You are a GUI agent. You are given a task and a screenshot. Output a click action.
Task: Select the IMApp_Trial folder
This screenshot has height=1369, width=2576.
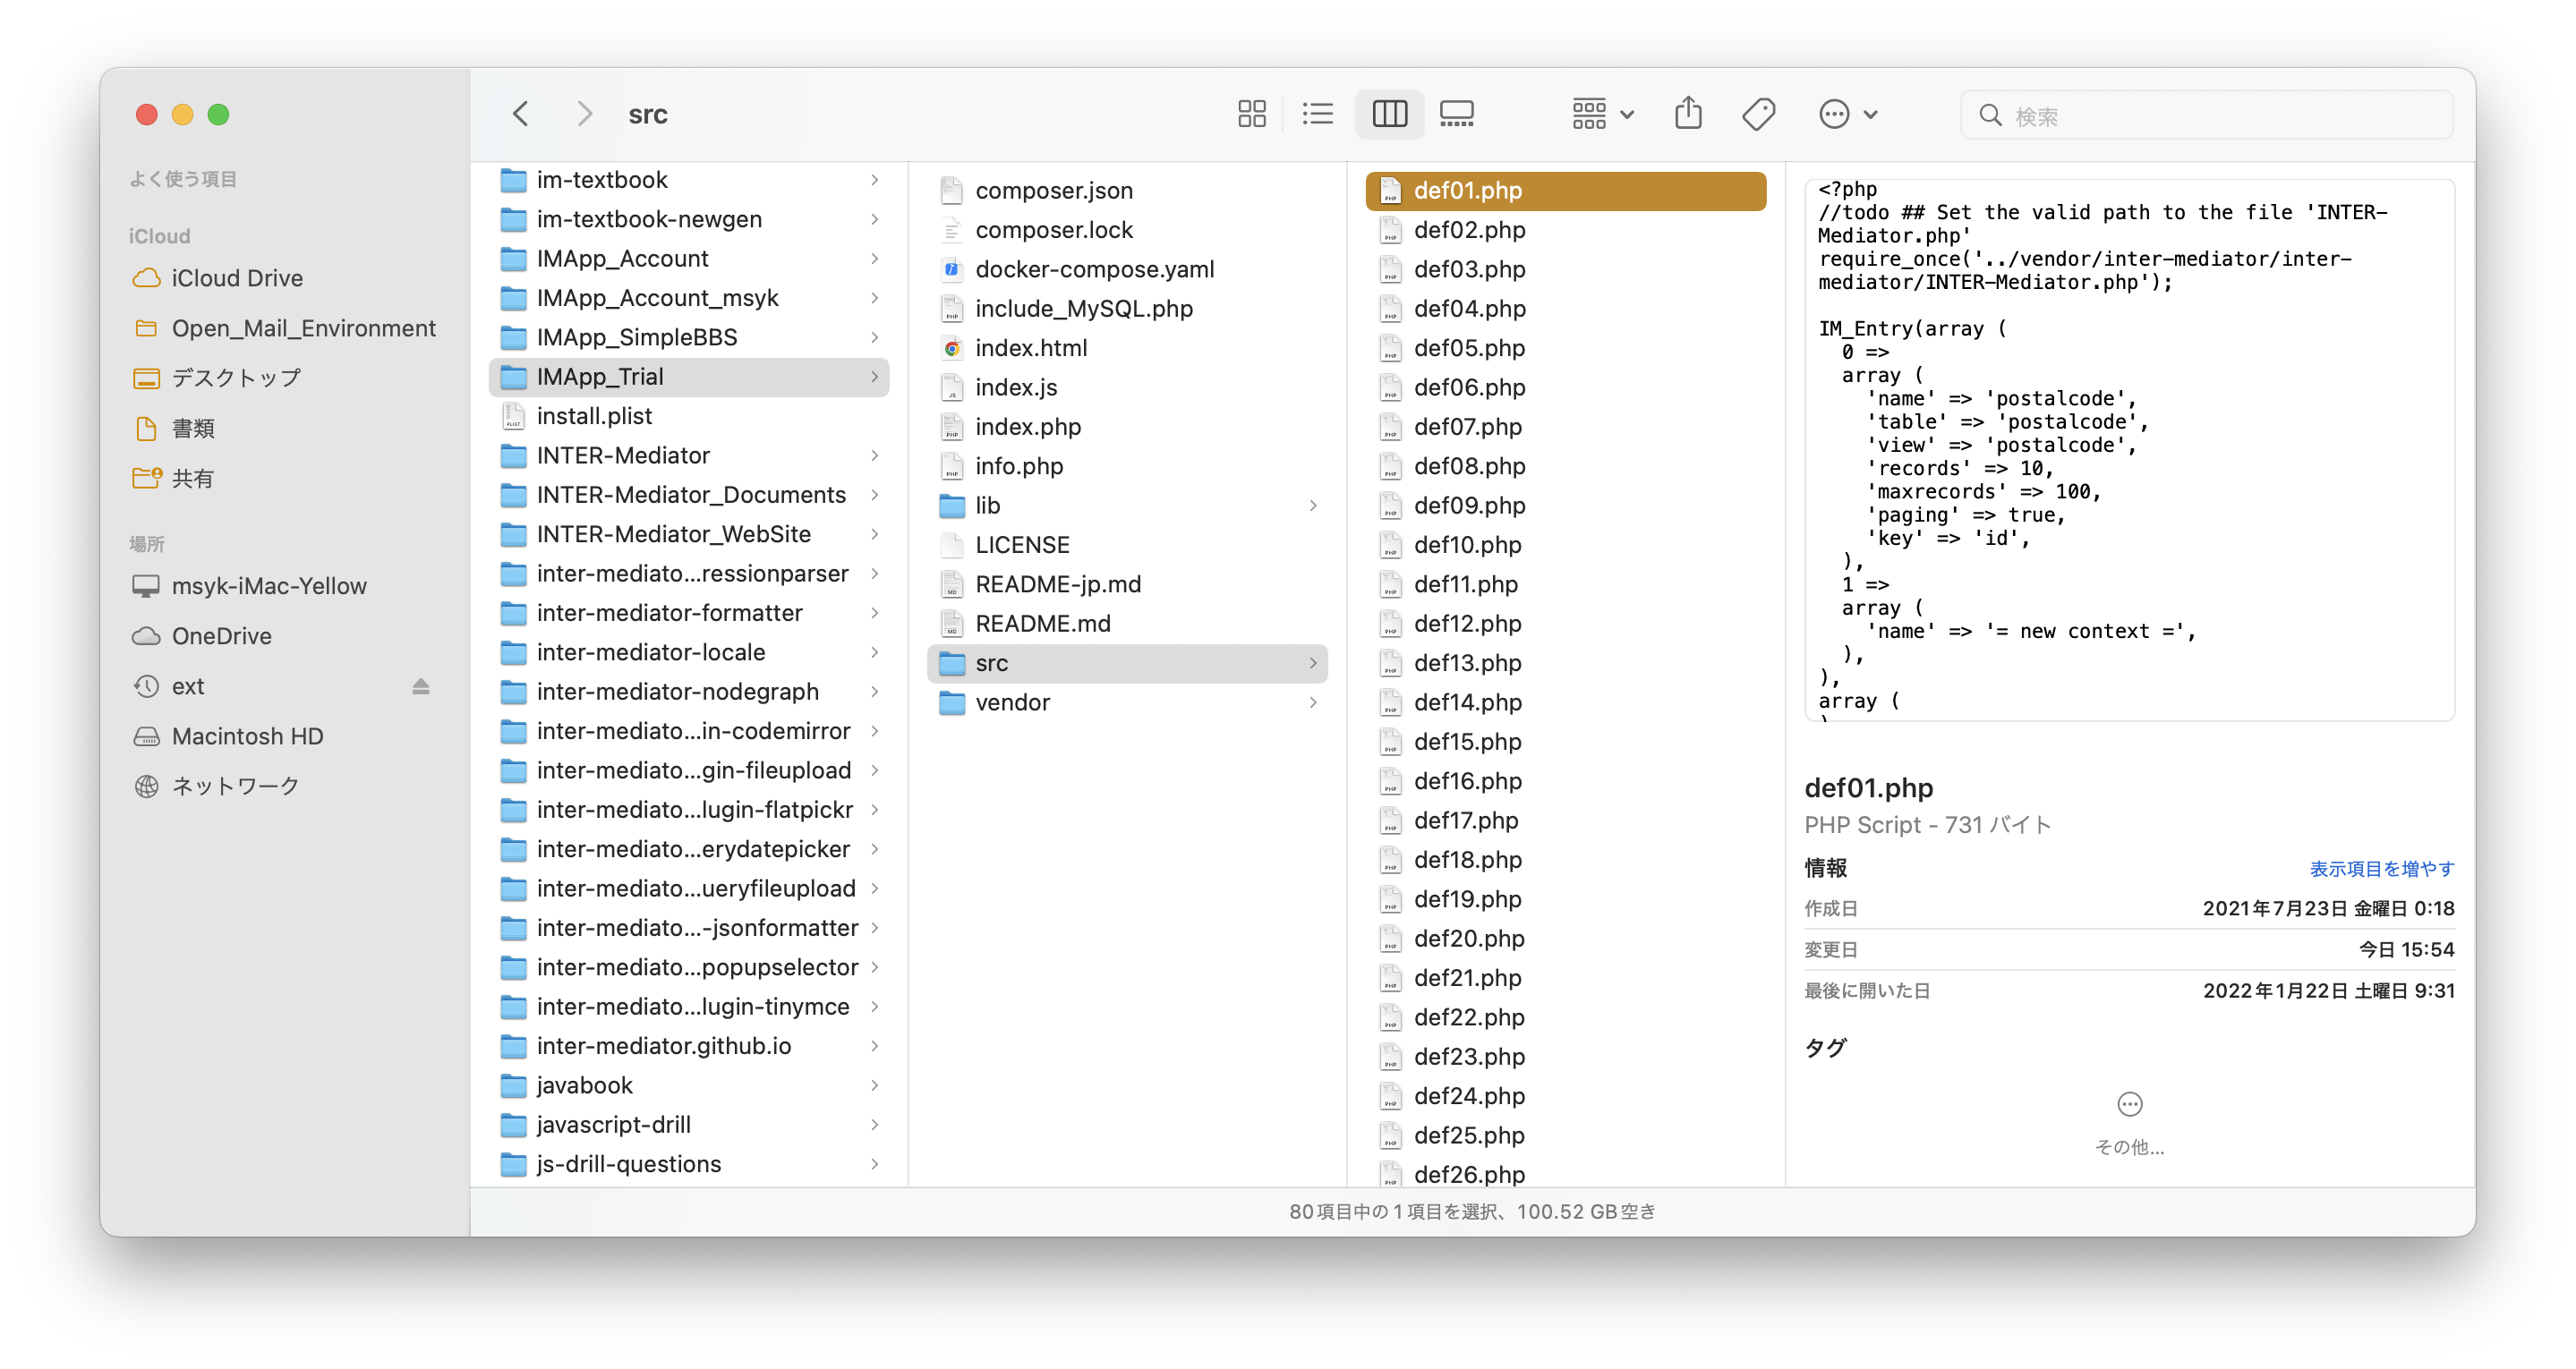click(689, 376)
